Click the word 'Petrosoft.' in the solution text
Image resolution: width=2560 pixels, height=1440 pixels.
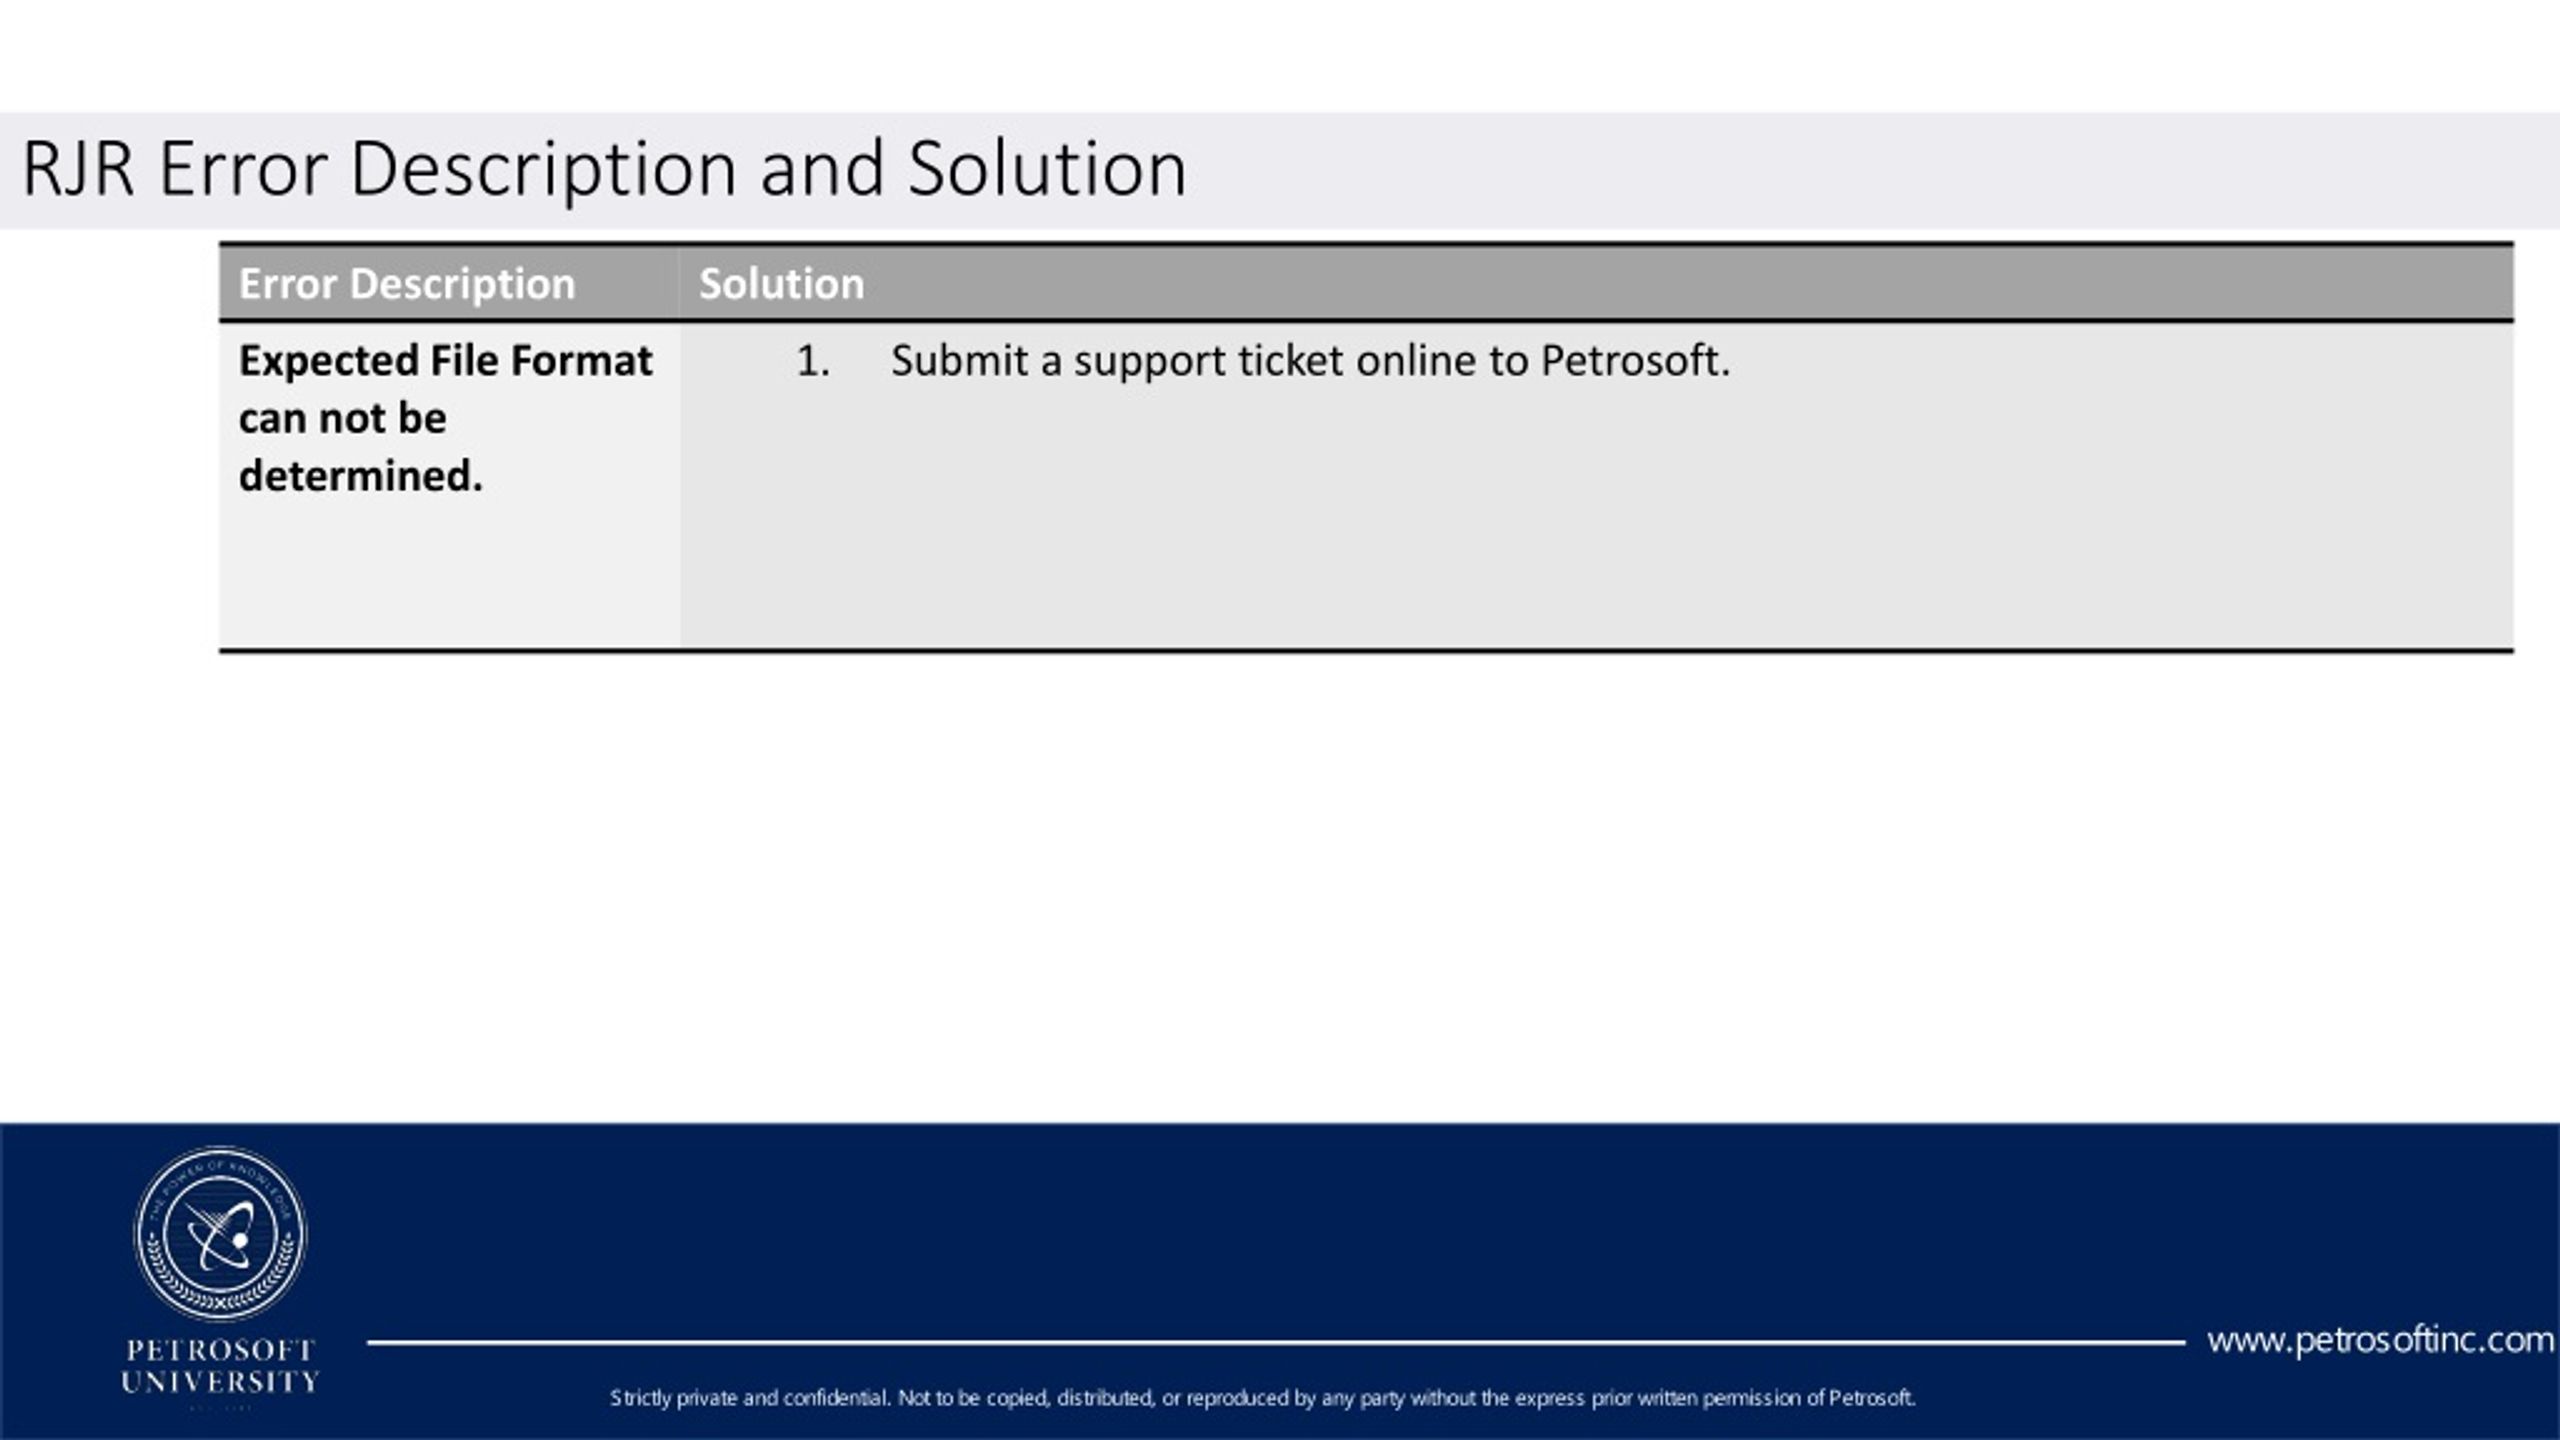pos(1634,361)
